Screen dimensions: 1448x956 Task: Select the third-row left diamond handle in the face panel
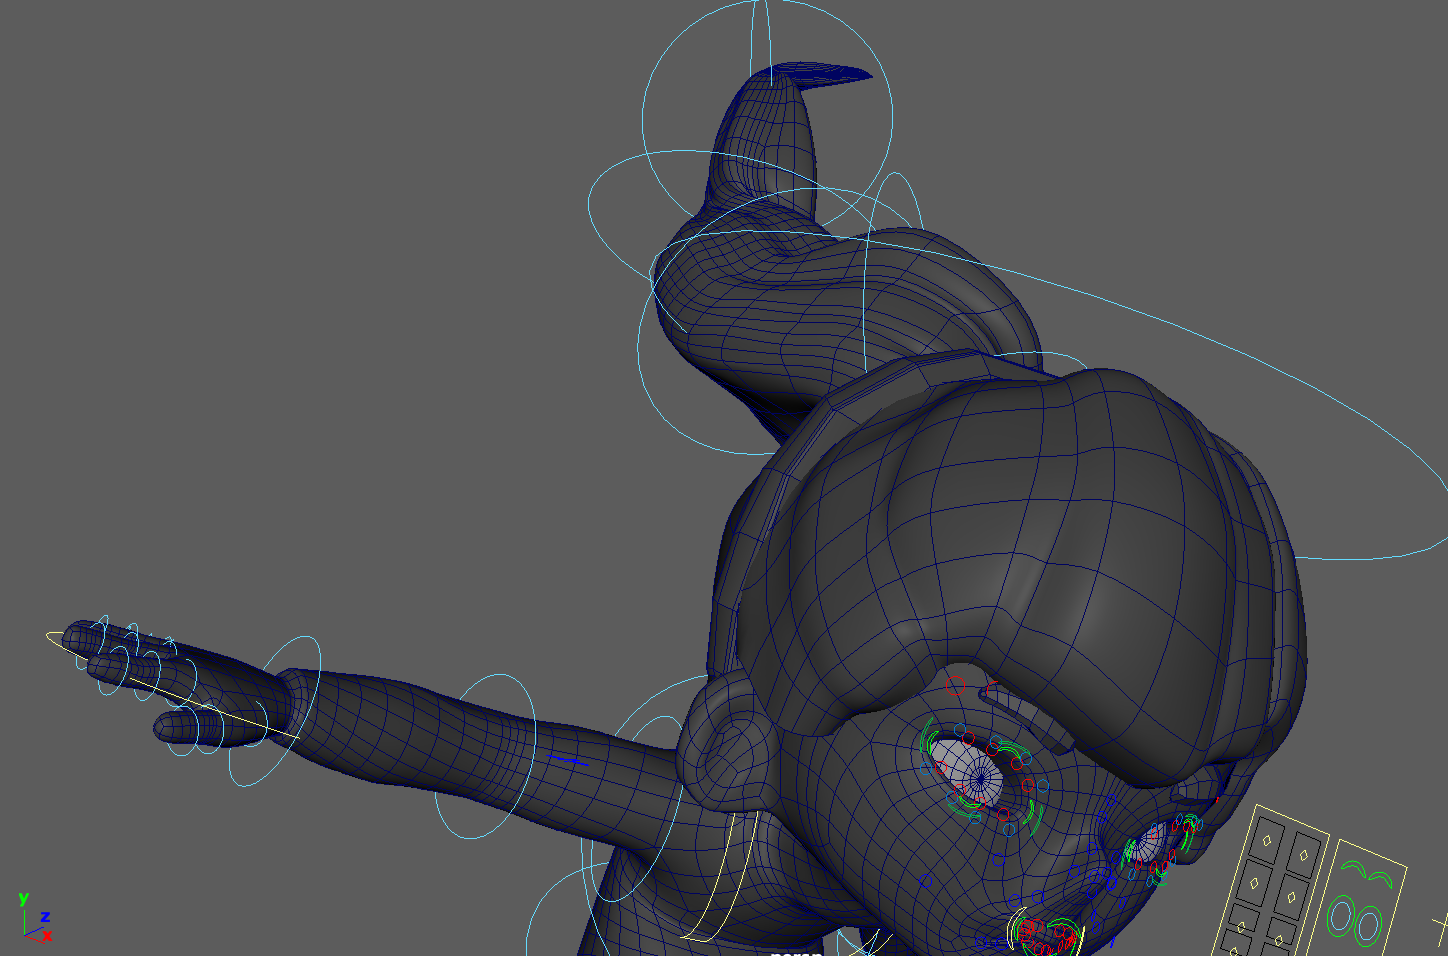click(1241, 927)
